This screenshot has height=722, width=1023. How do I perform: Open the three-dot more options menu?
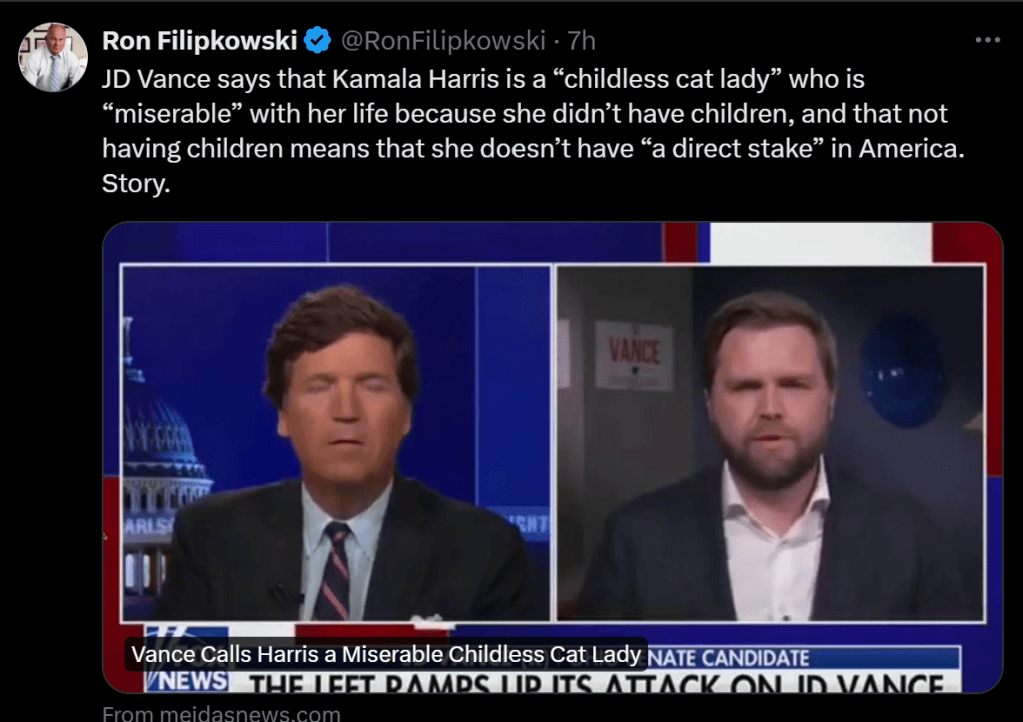point(988,40)
